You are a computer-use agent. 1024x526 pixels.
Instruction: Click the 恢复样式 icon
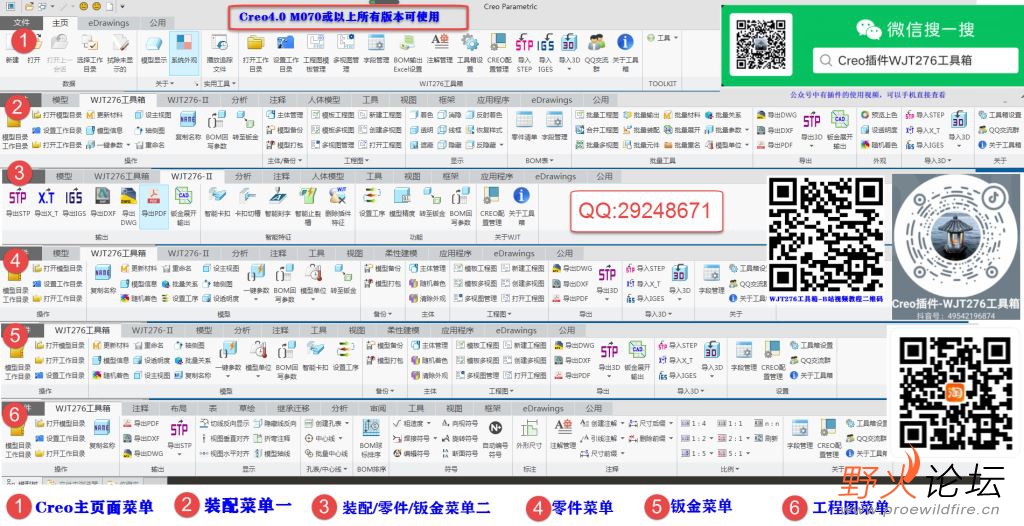click(485, 130)
